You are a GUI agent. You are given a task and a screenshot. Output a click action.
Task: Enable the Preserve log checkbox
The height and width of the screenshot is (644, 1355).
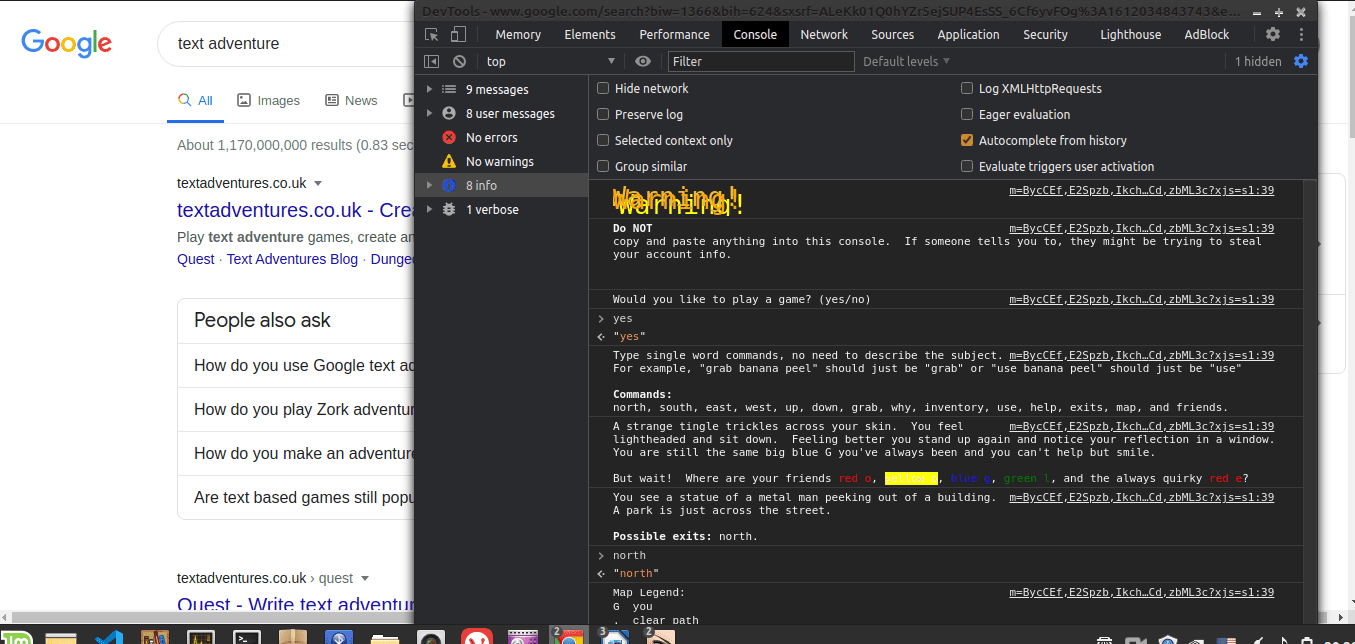pyautogui.click(x=603, y=114)
